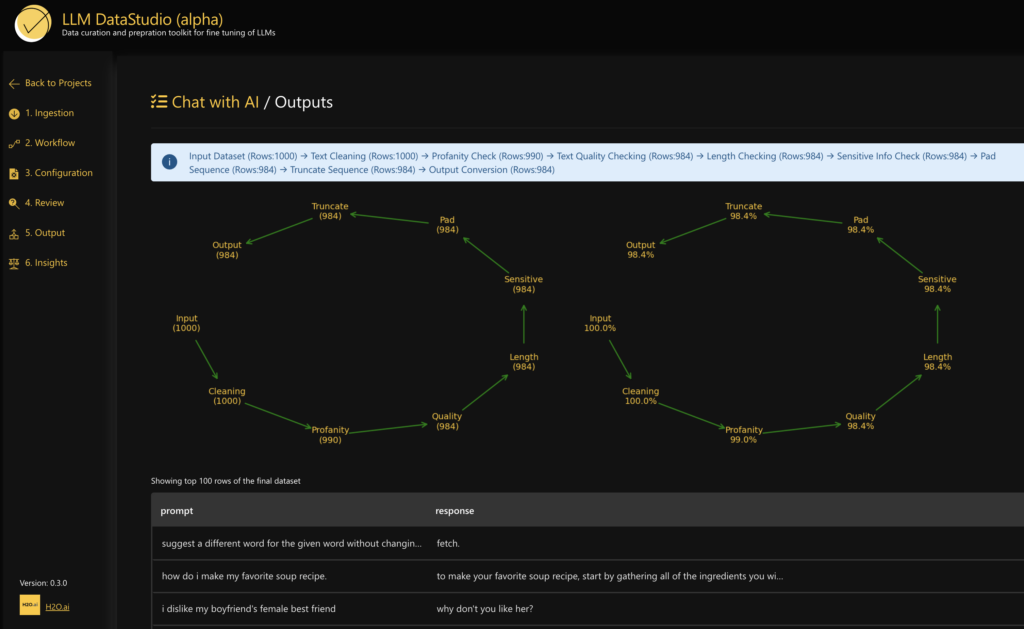Viewport: 1024px width, 629px height.
Task: Click the Insights scale icon
Action: coord(13,262)
